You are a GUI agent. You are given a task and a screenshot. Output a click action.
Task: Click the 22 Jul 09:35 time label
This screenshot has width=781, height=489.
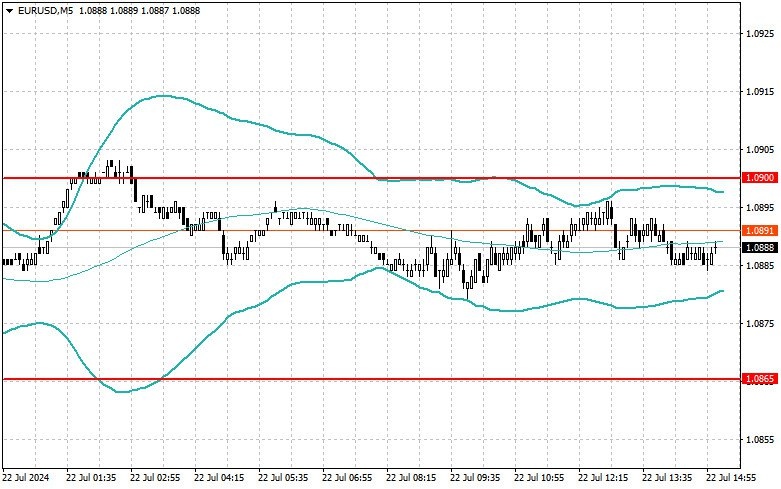(475, 478)
